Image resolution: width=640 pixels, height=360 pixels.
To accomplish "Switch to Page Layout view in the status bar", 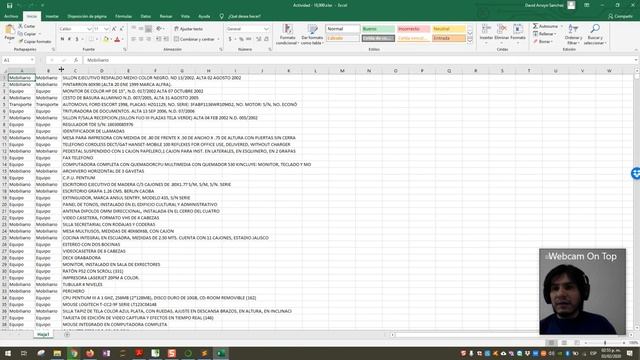I will [564, 343].
